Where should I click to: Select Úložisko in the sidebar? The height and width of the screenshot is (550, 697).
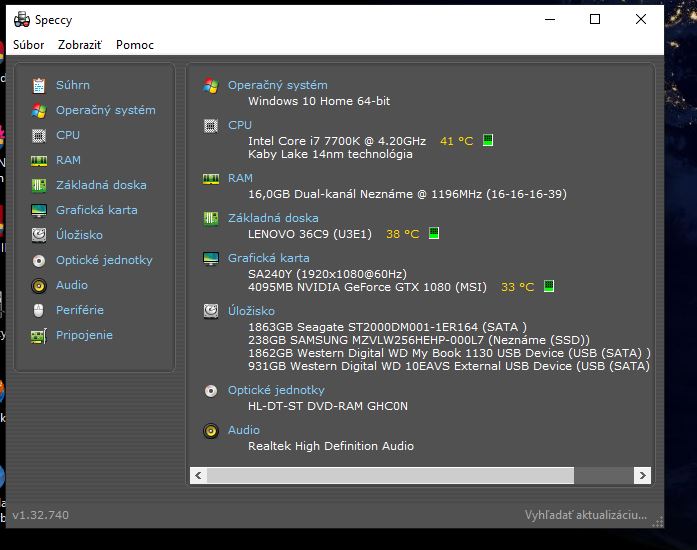tap(79, 235)
